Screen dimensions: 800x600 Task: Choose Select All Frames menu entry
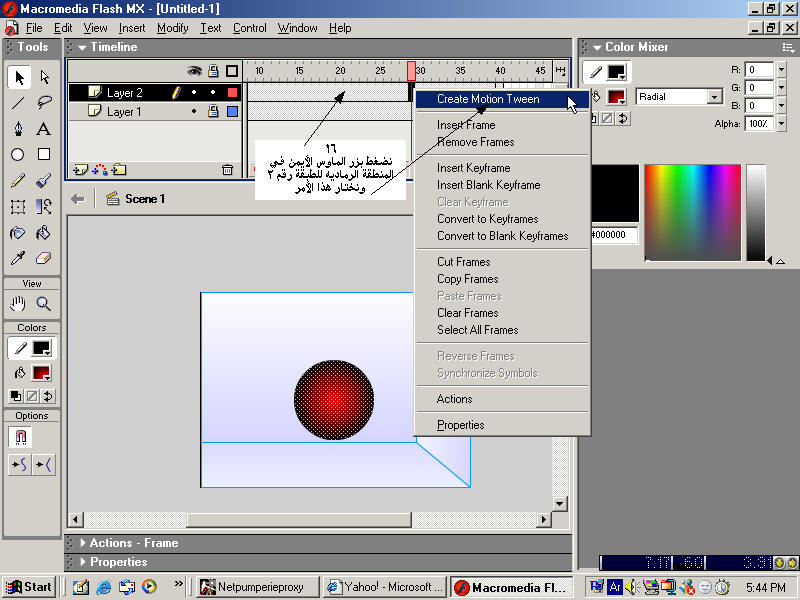[x=503, y=330]
